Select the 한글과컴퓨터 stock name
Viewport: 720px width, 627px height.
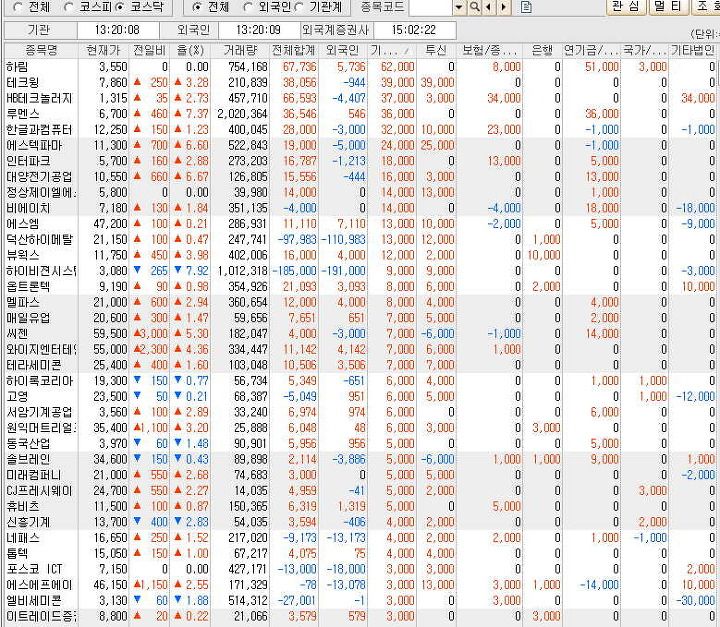pos(39,130)
